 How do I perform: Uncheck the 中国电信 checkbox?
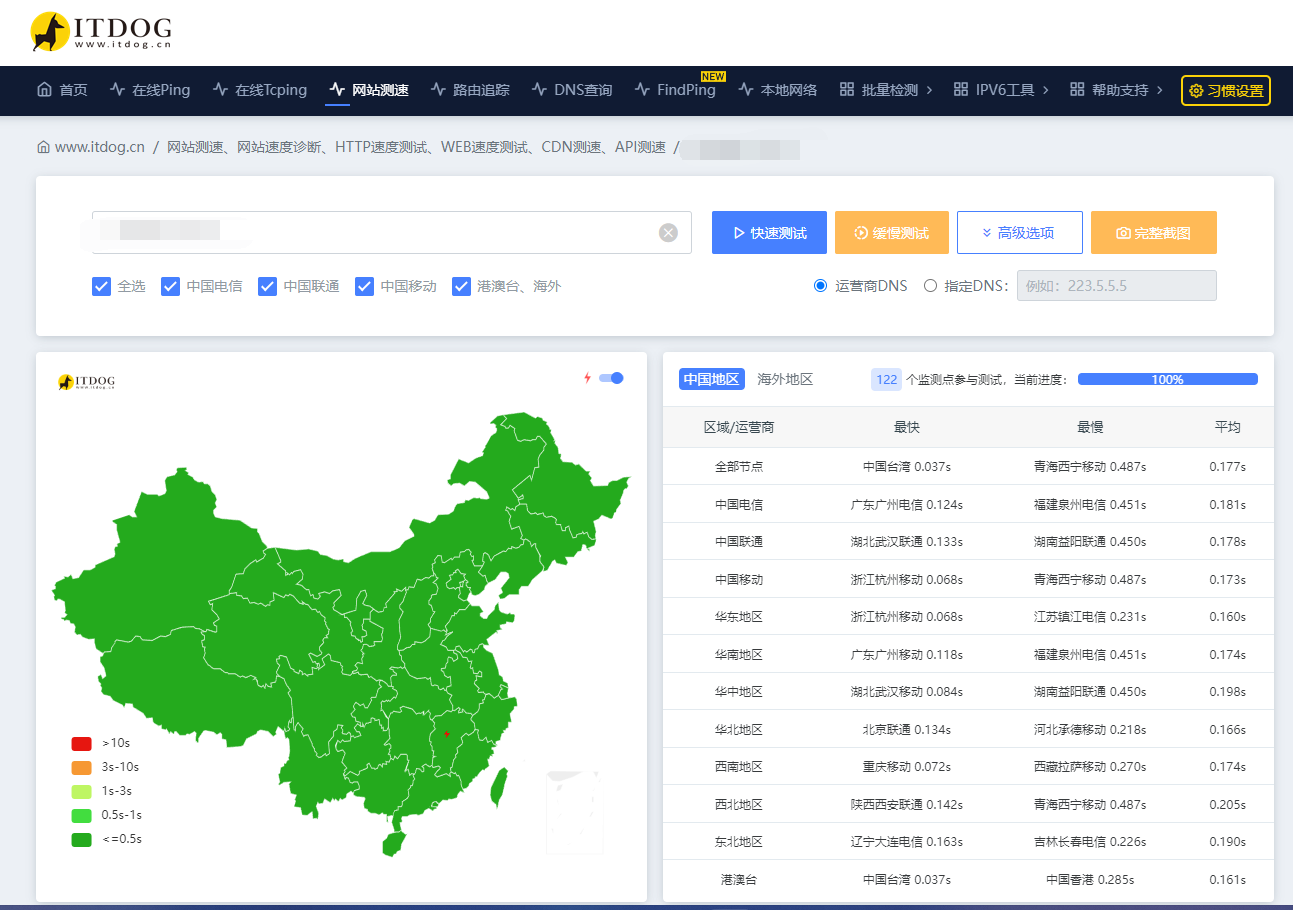coord(170,286)
